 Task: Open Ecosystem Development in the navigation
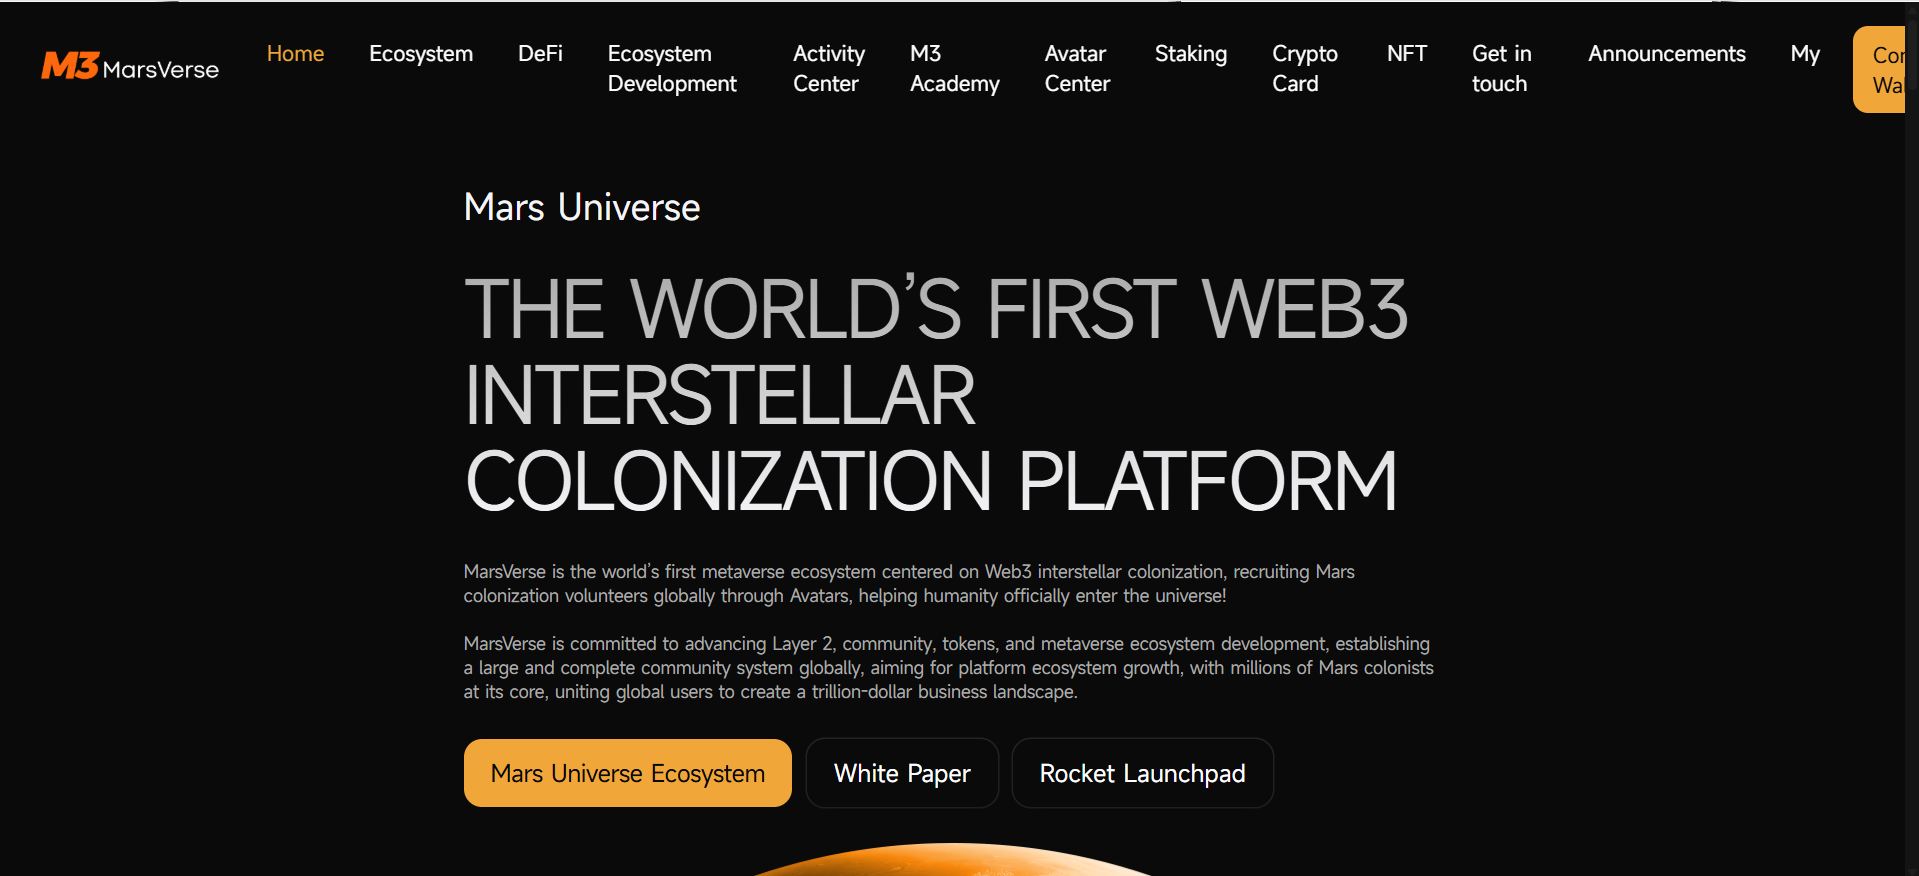click(x=672, y=69)
